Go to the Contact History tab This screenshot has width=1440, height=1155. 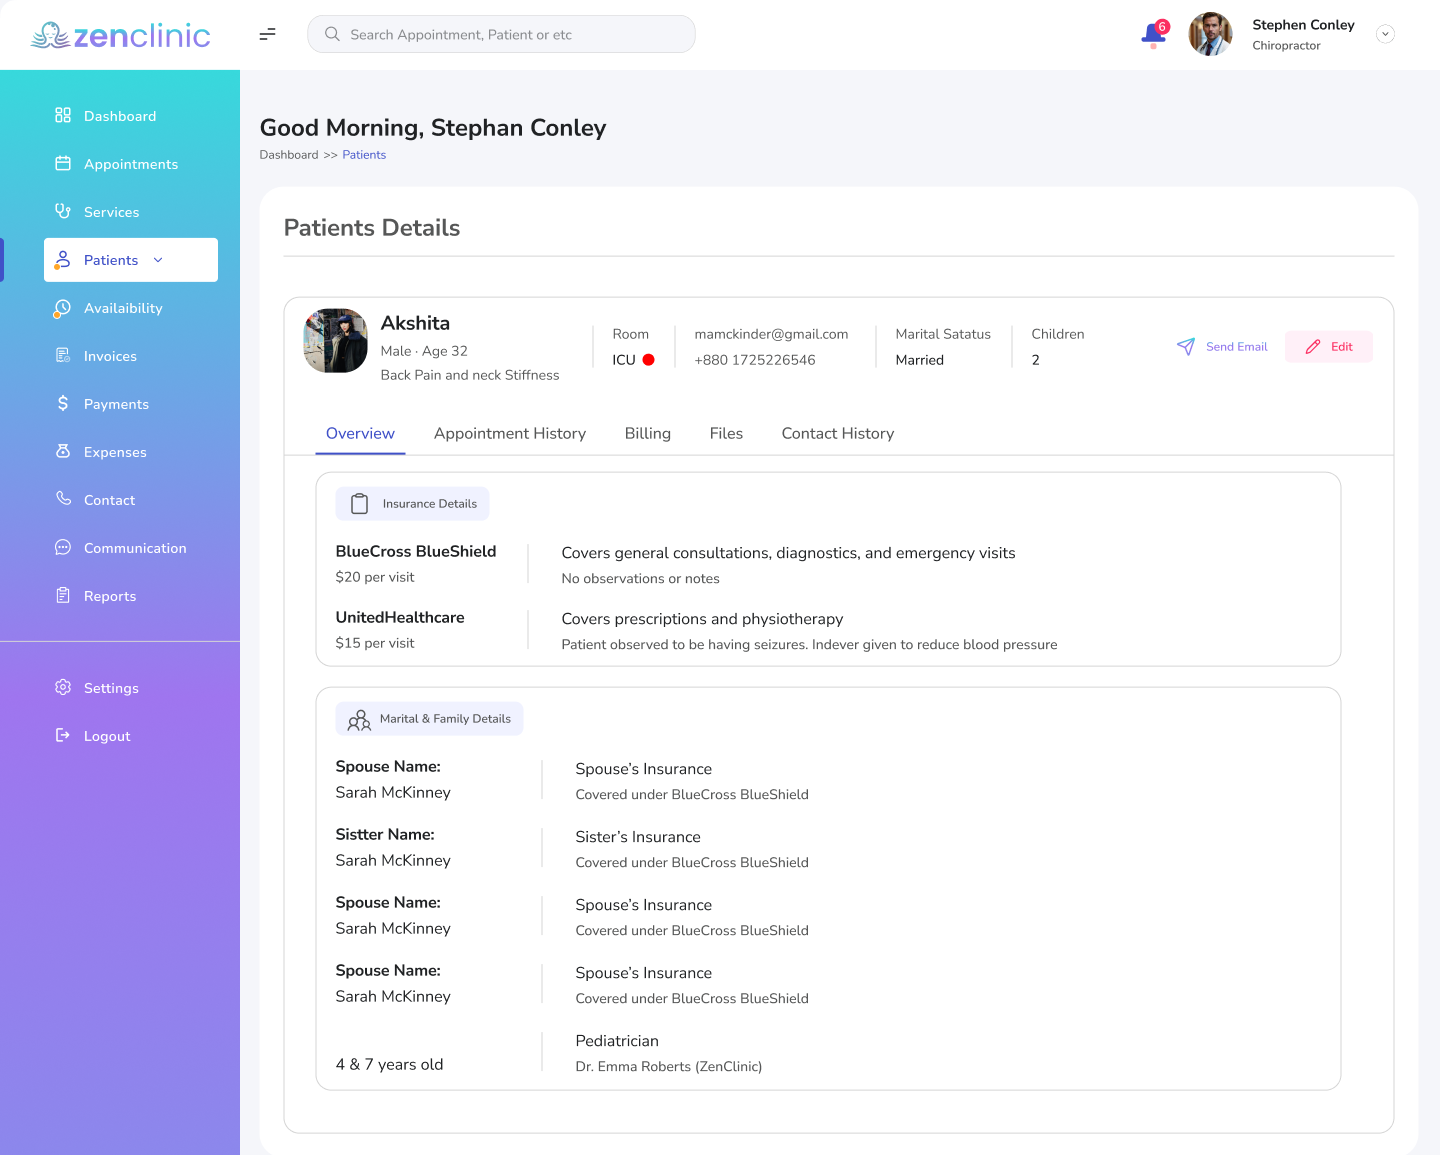click(x=838, y=434)
